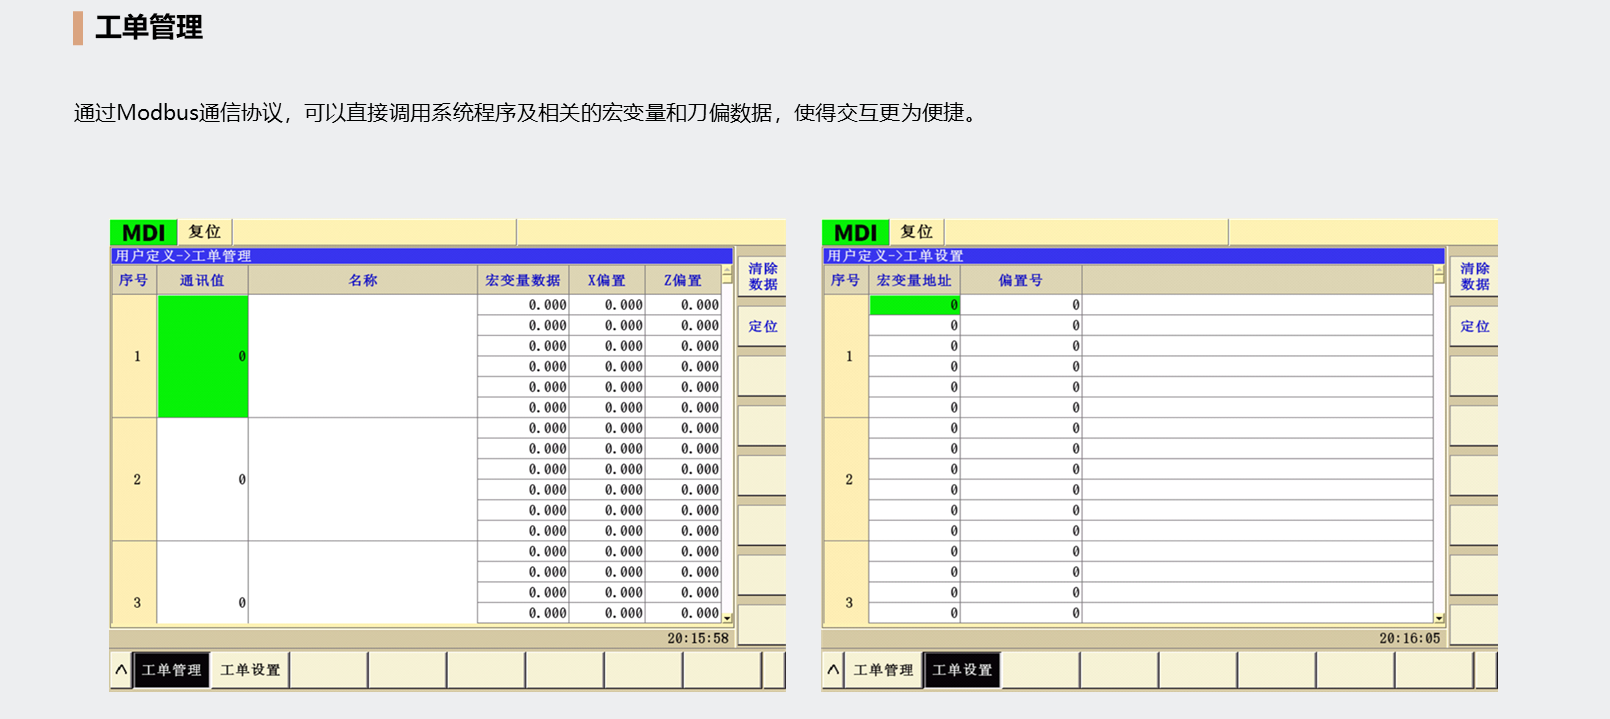Click the 名称 column header

[x=363, y=281]
